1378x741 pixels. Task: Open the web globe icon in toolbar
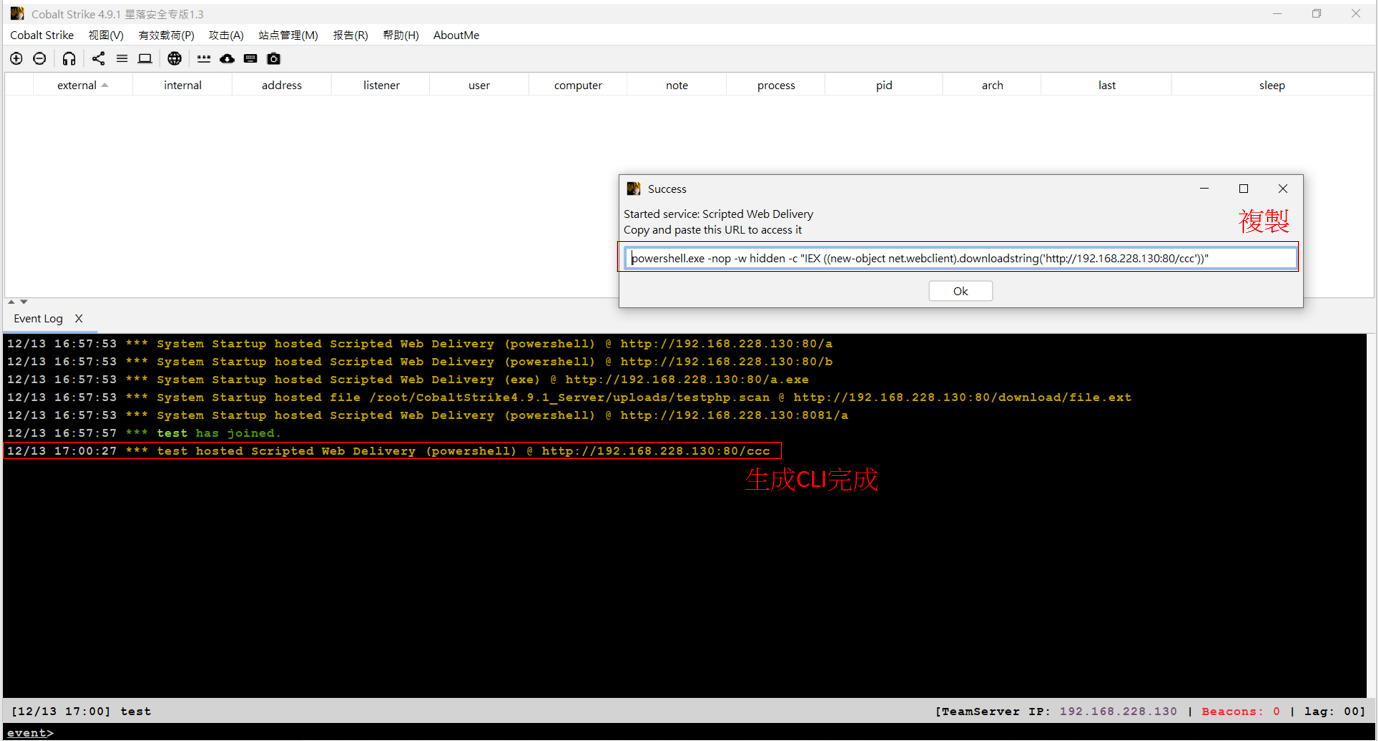point(175,59)
